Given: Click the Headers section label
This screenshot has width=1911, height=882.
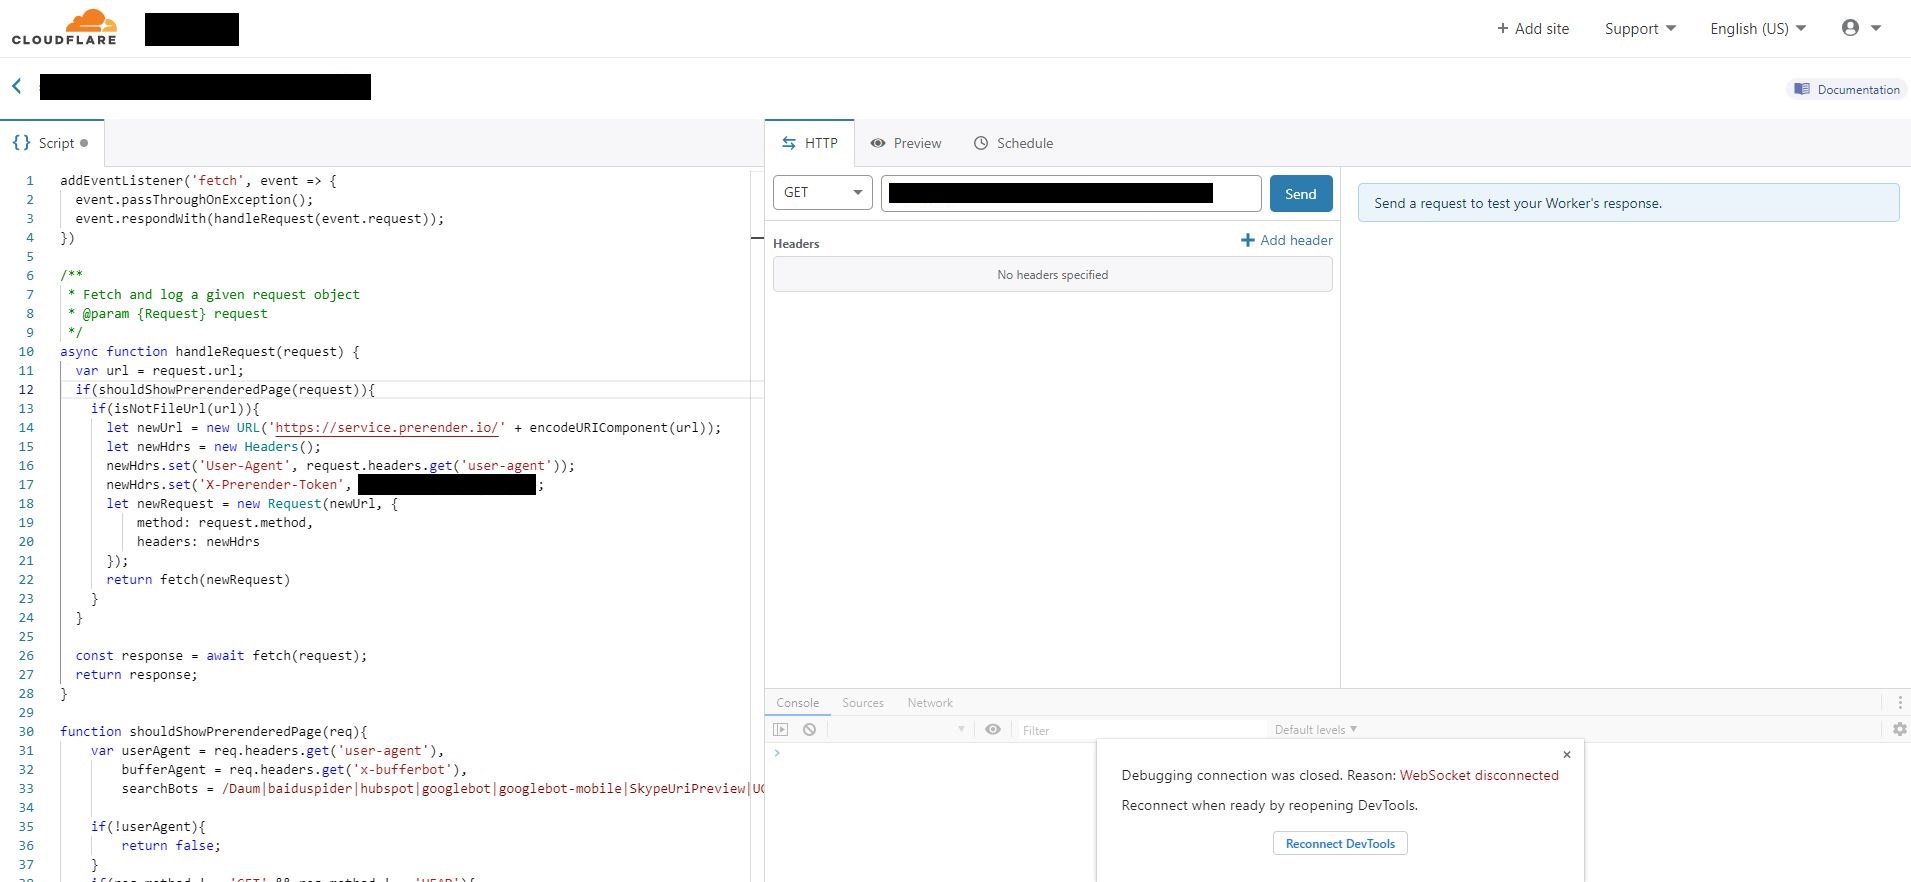Looking at the screenshot, I should tap(796, 244).
